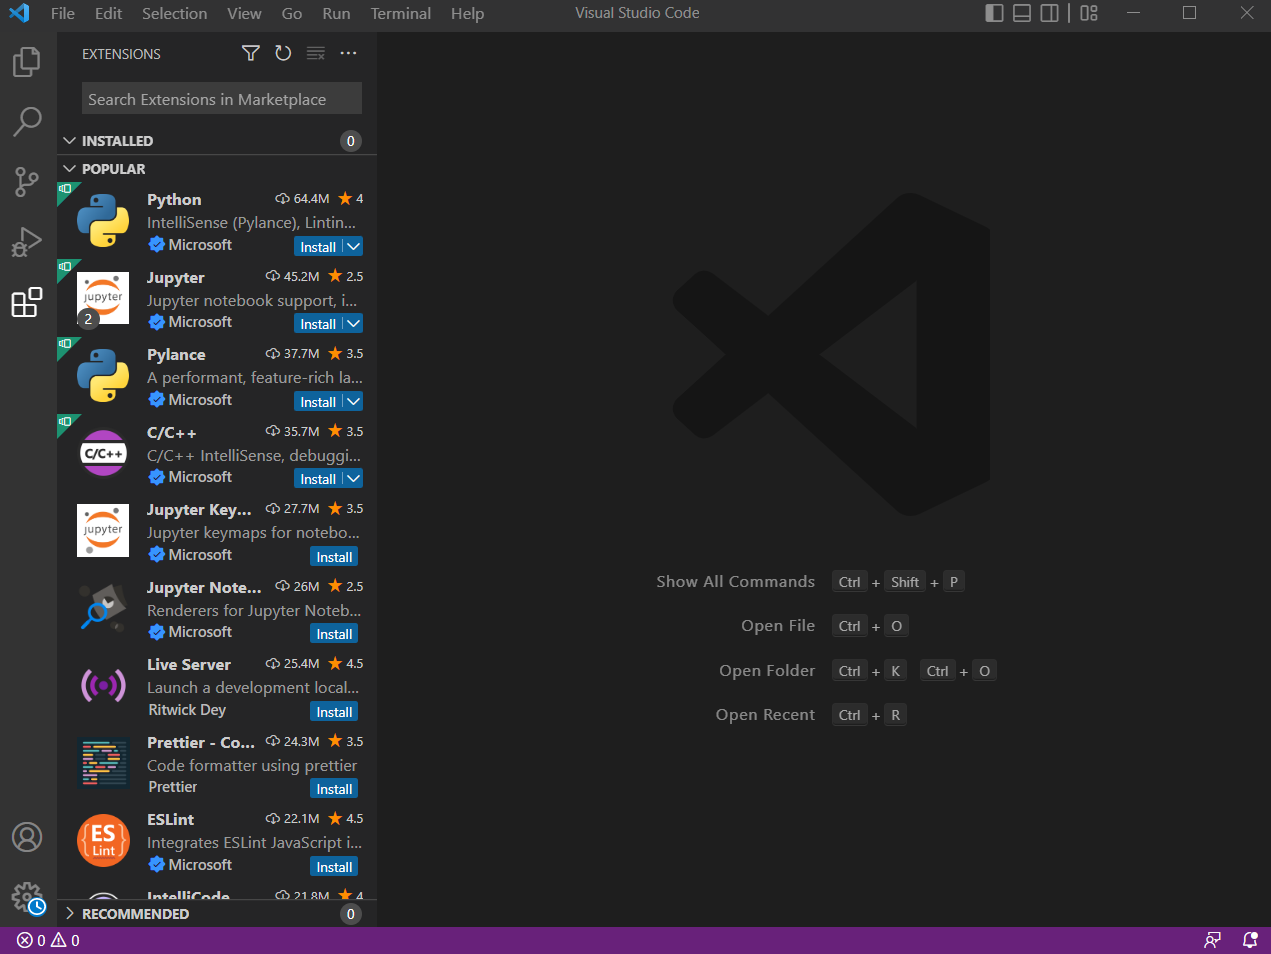Screen dimensions: 1271x954
Task: Select the Jupyter extension icon
Action: [103, 298]
